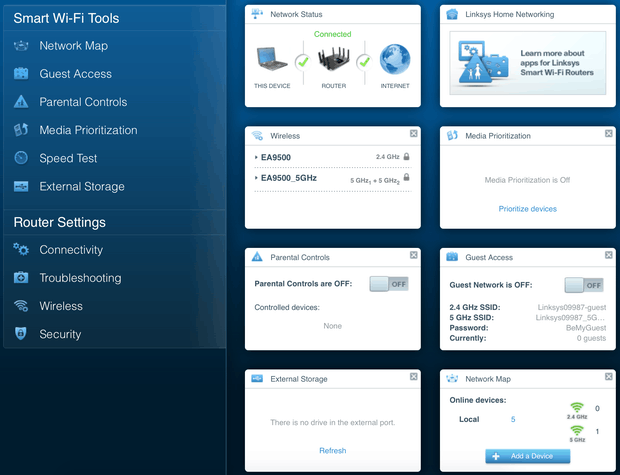
Task: Click the Security shield icon
Action: (x=21, y=334)
